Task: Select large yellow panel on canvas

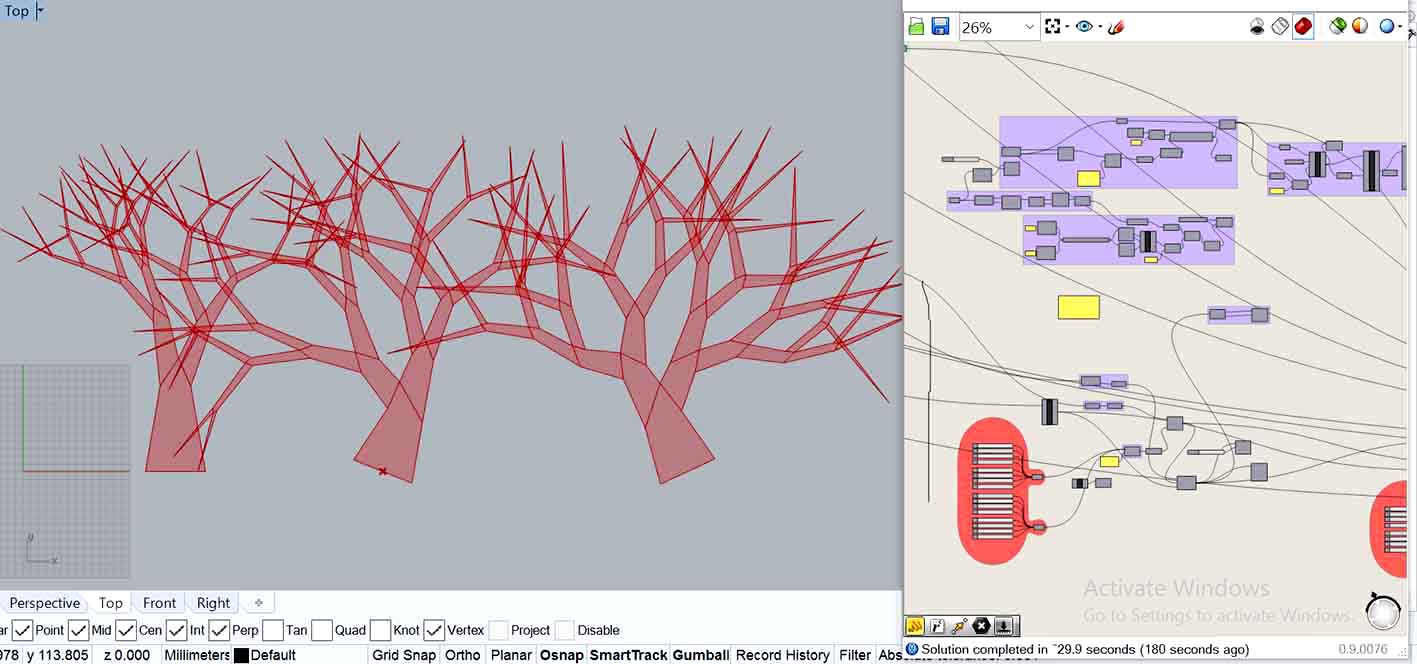Action: tap(1078, 307)
